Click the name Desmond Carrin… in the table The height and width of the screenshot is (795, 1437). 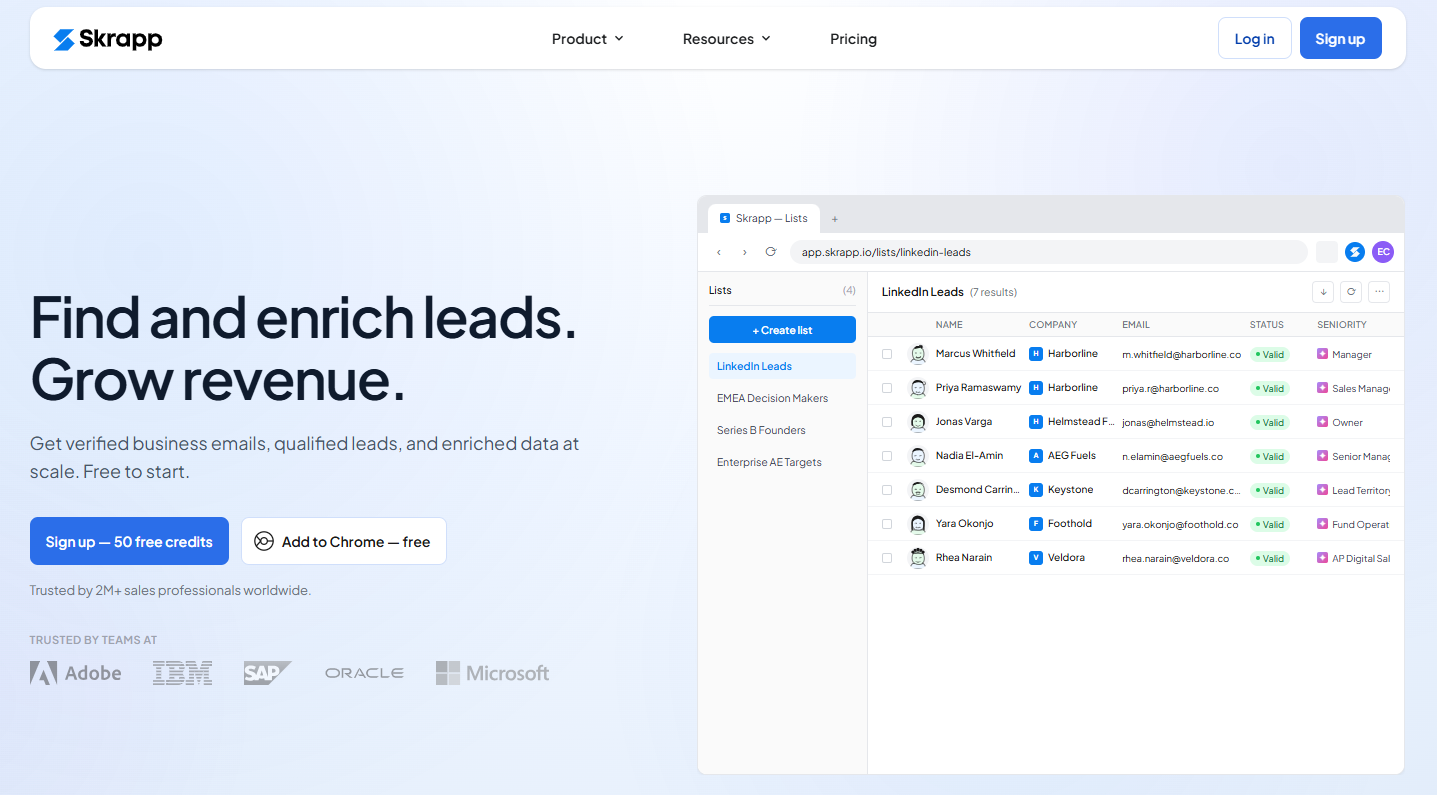point(978,490)
